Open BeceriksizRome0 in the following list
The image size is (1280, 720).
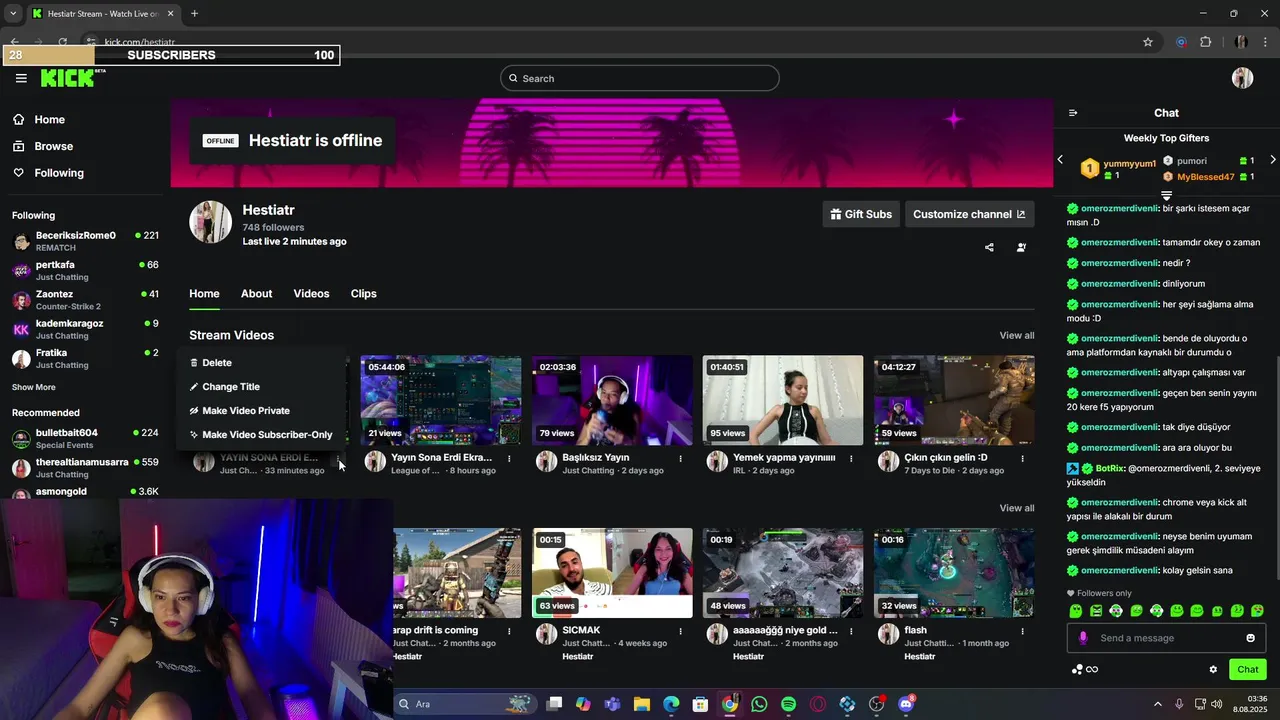click(x=85, y=241)
